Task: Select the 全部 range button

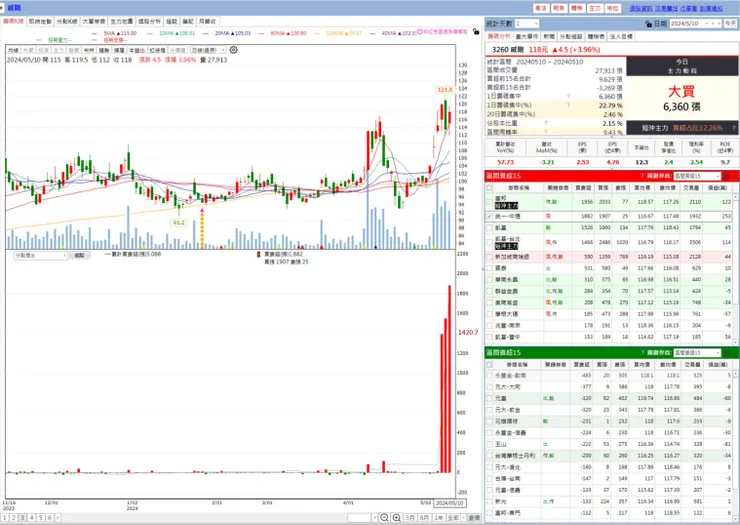Action: [x=453, y=518]
